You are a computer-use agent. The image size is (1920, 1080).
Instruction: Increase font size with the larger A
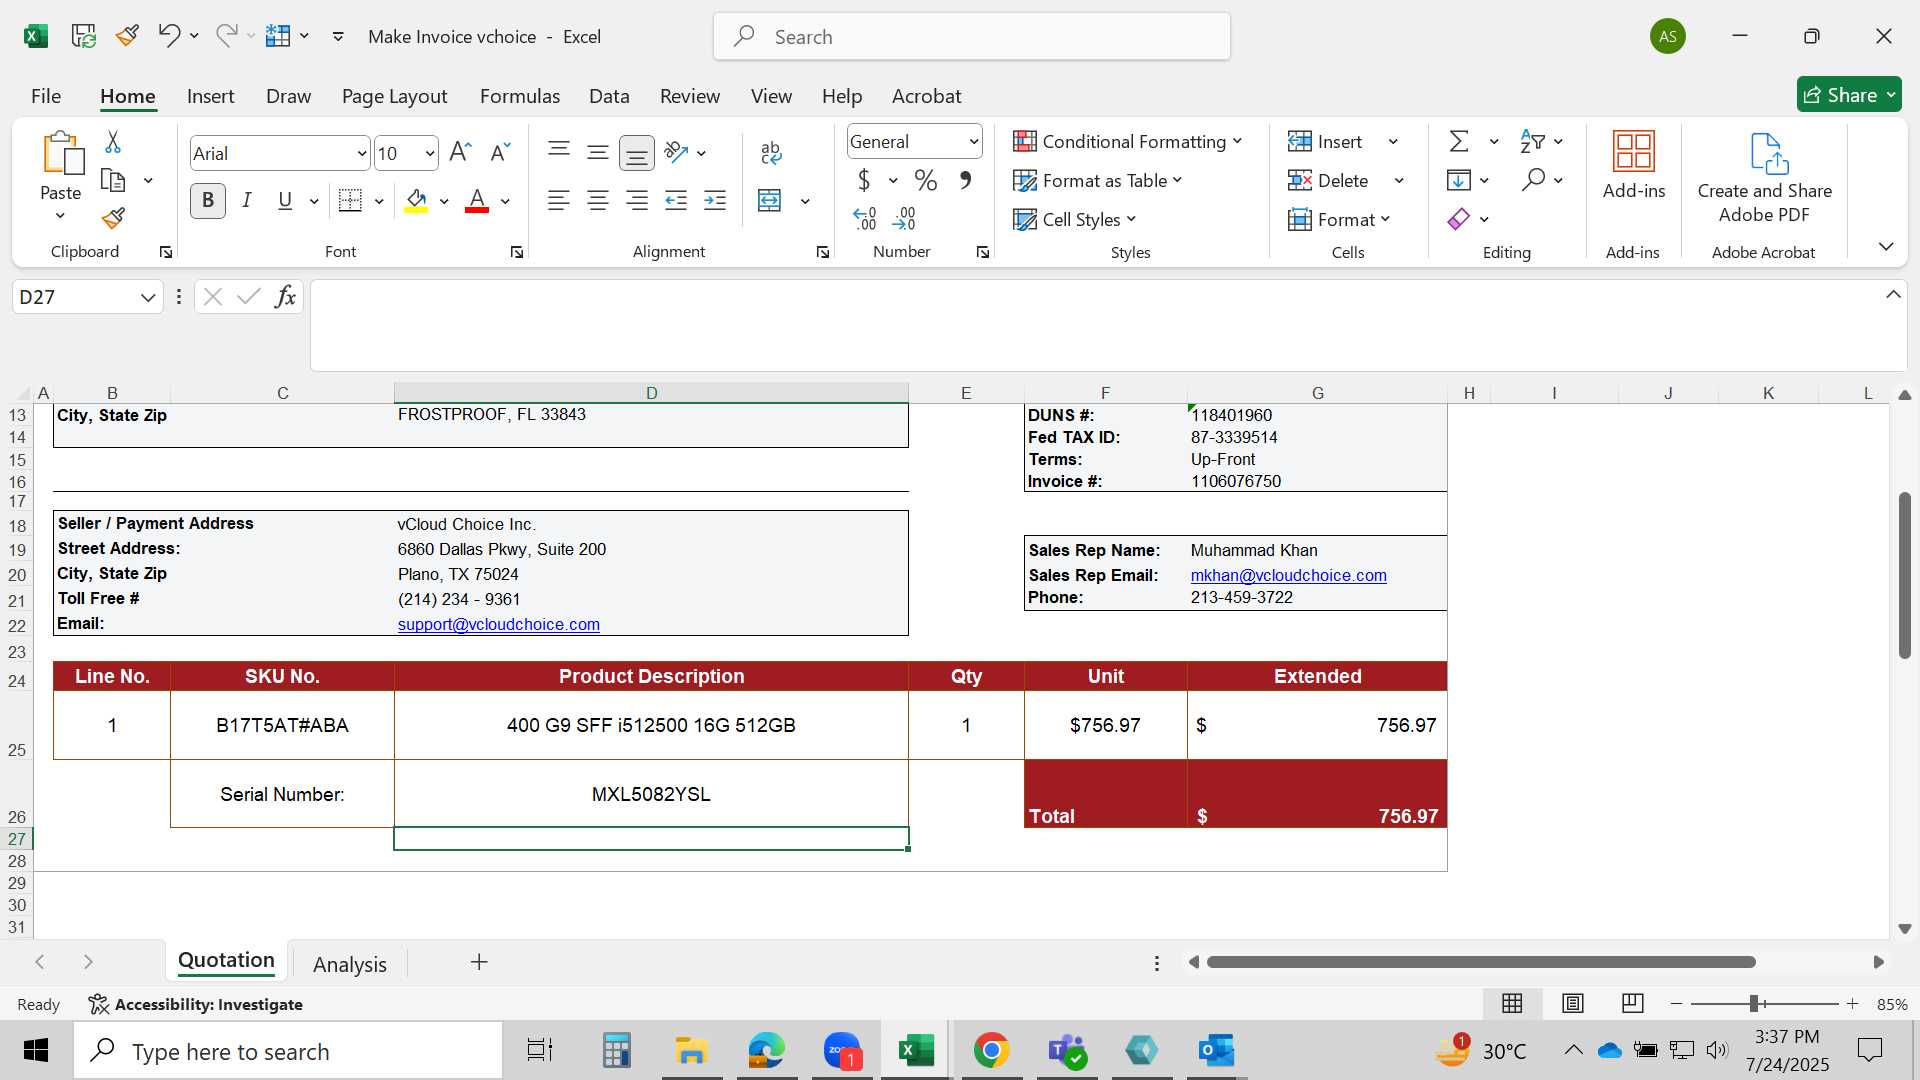(x=460, y=153)
